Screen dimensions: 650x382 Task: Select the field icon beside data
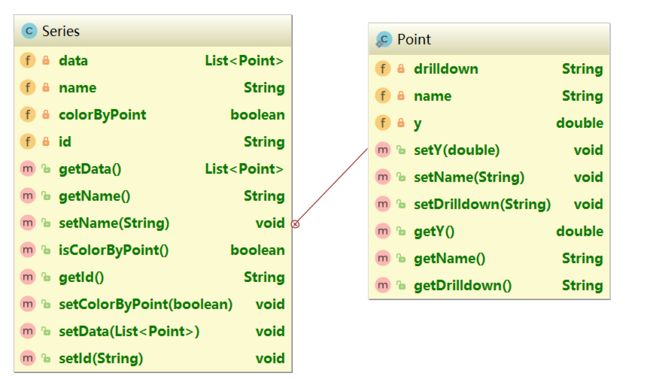click(x=28, y=60)
